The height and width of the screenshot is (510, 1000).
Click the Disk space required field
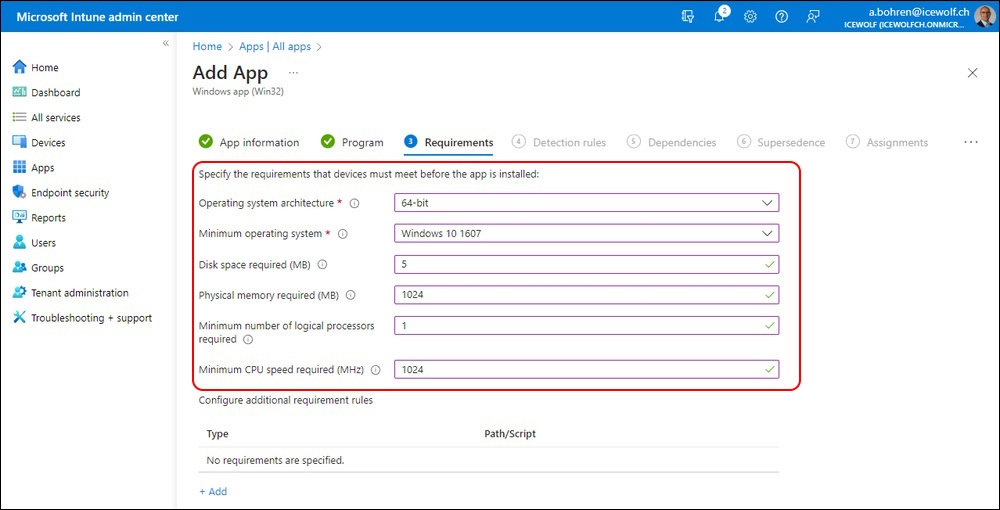587,264
